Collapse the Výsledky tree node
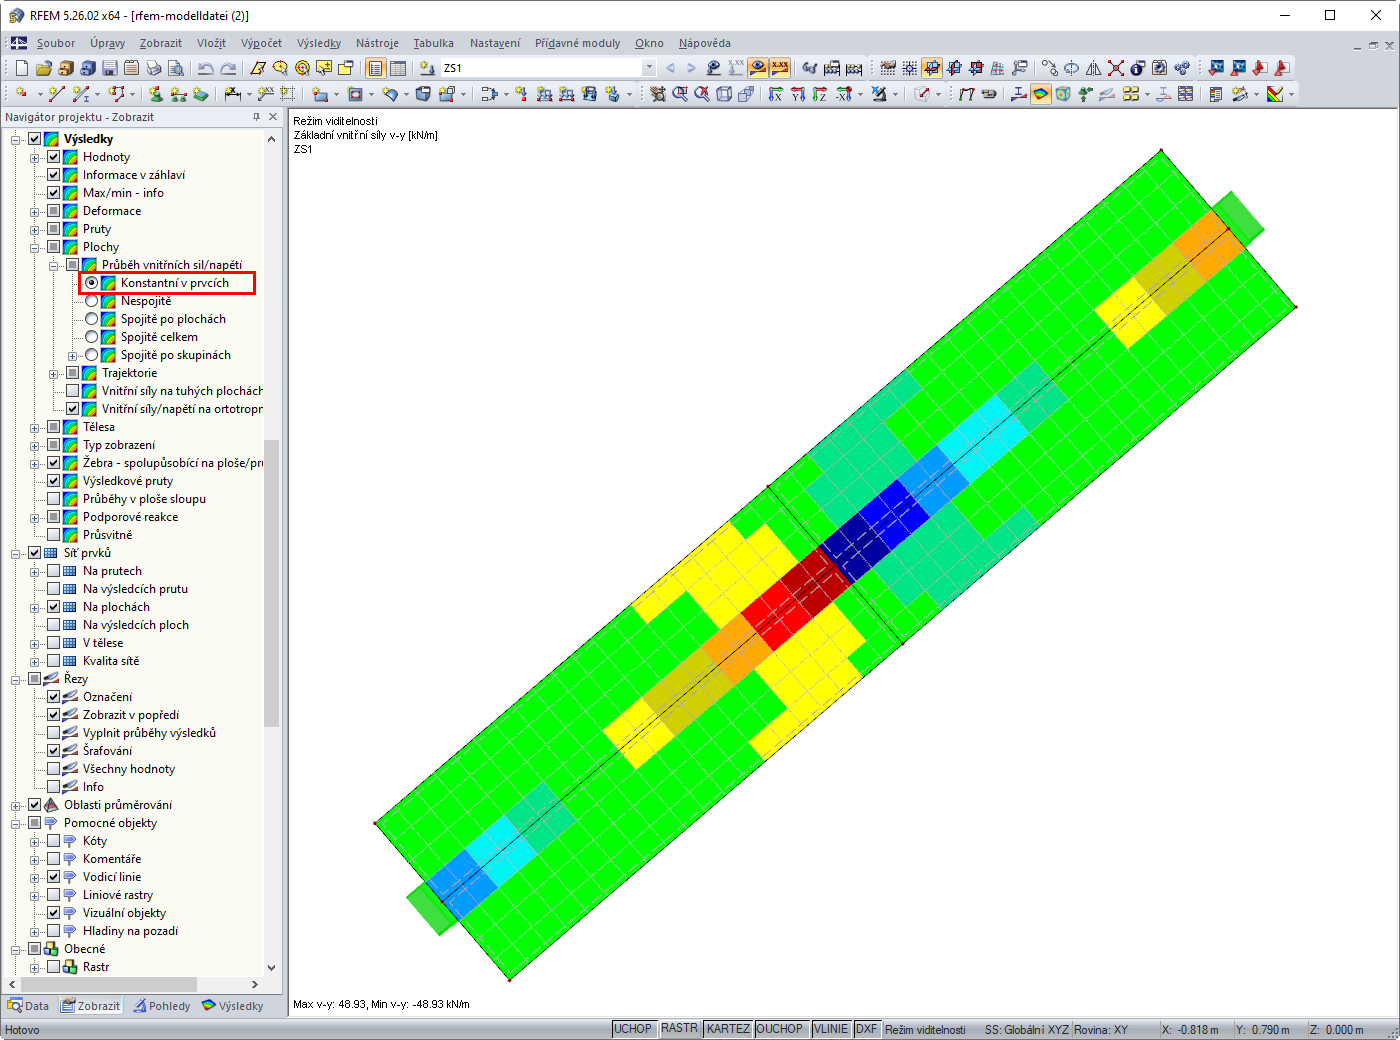This screenshot has height=1040, width=1400. coord(16,139)
